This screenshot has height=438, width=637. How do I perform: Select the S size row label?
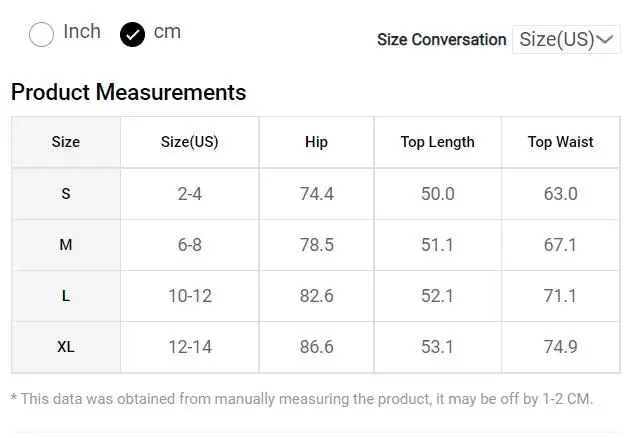[x=66, y=194]
